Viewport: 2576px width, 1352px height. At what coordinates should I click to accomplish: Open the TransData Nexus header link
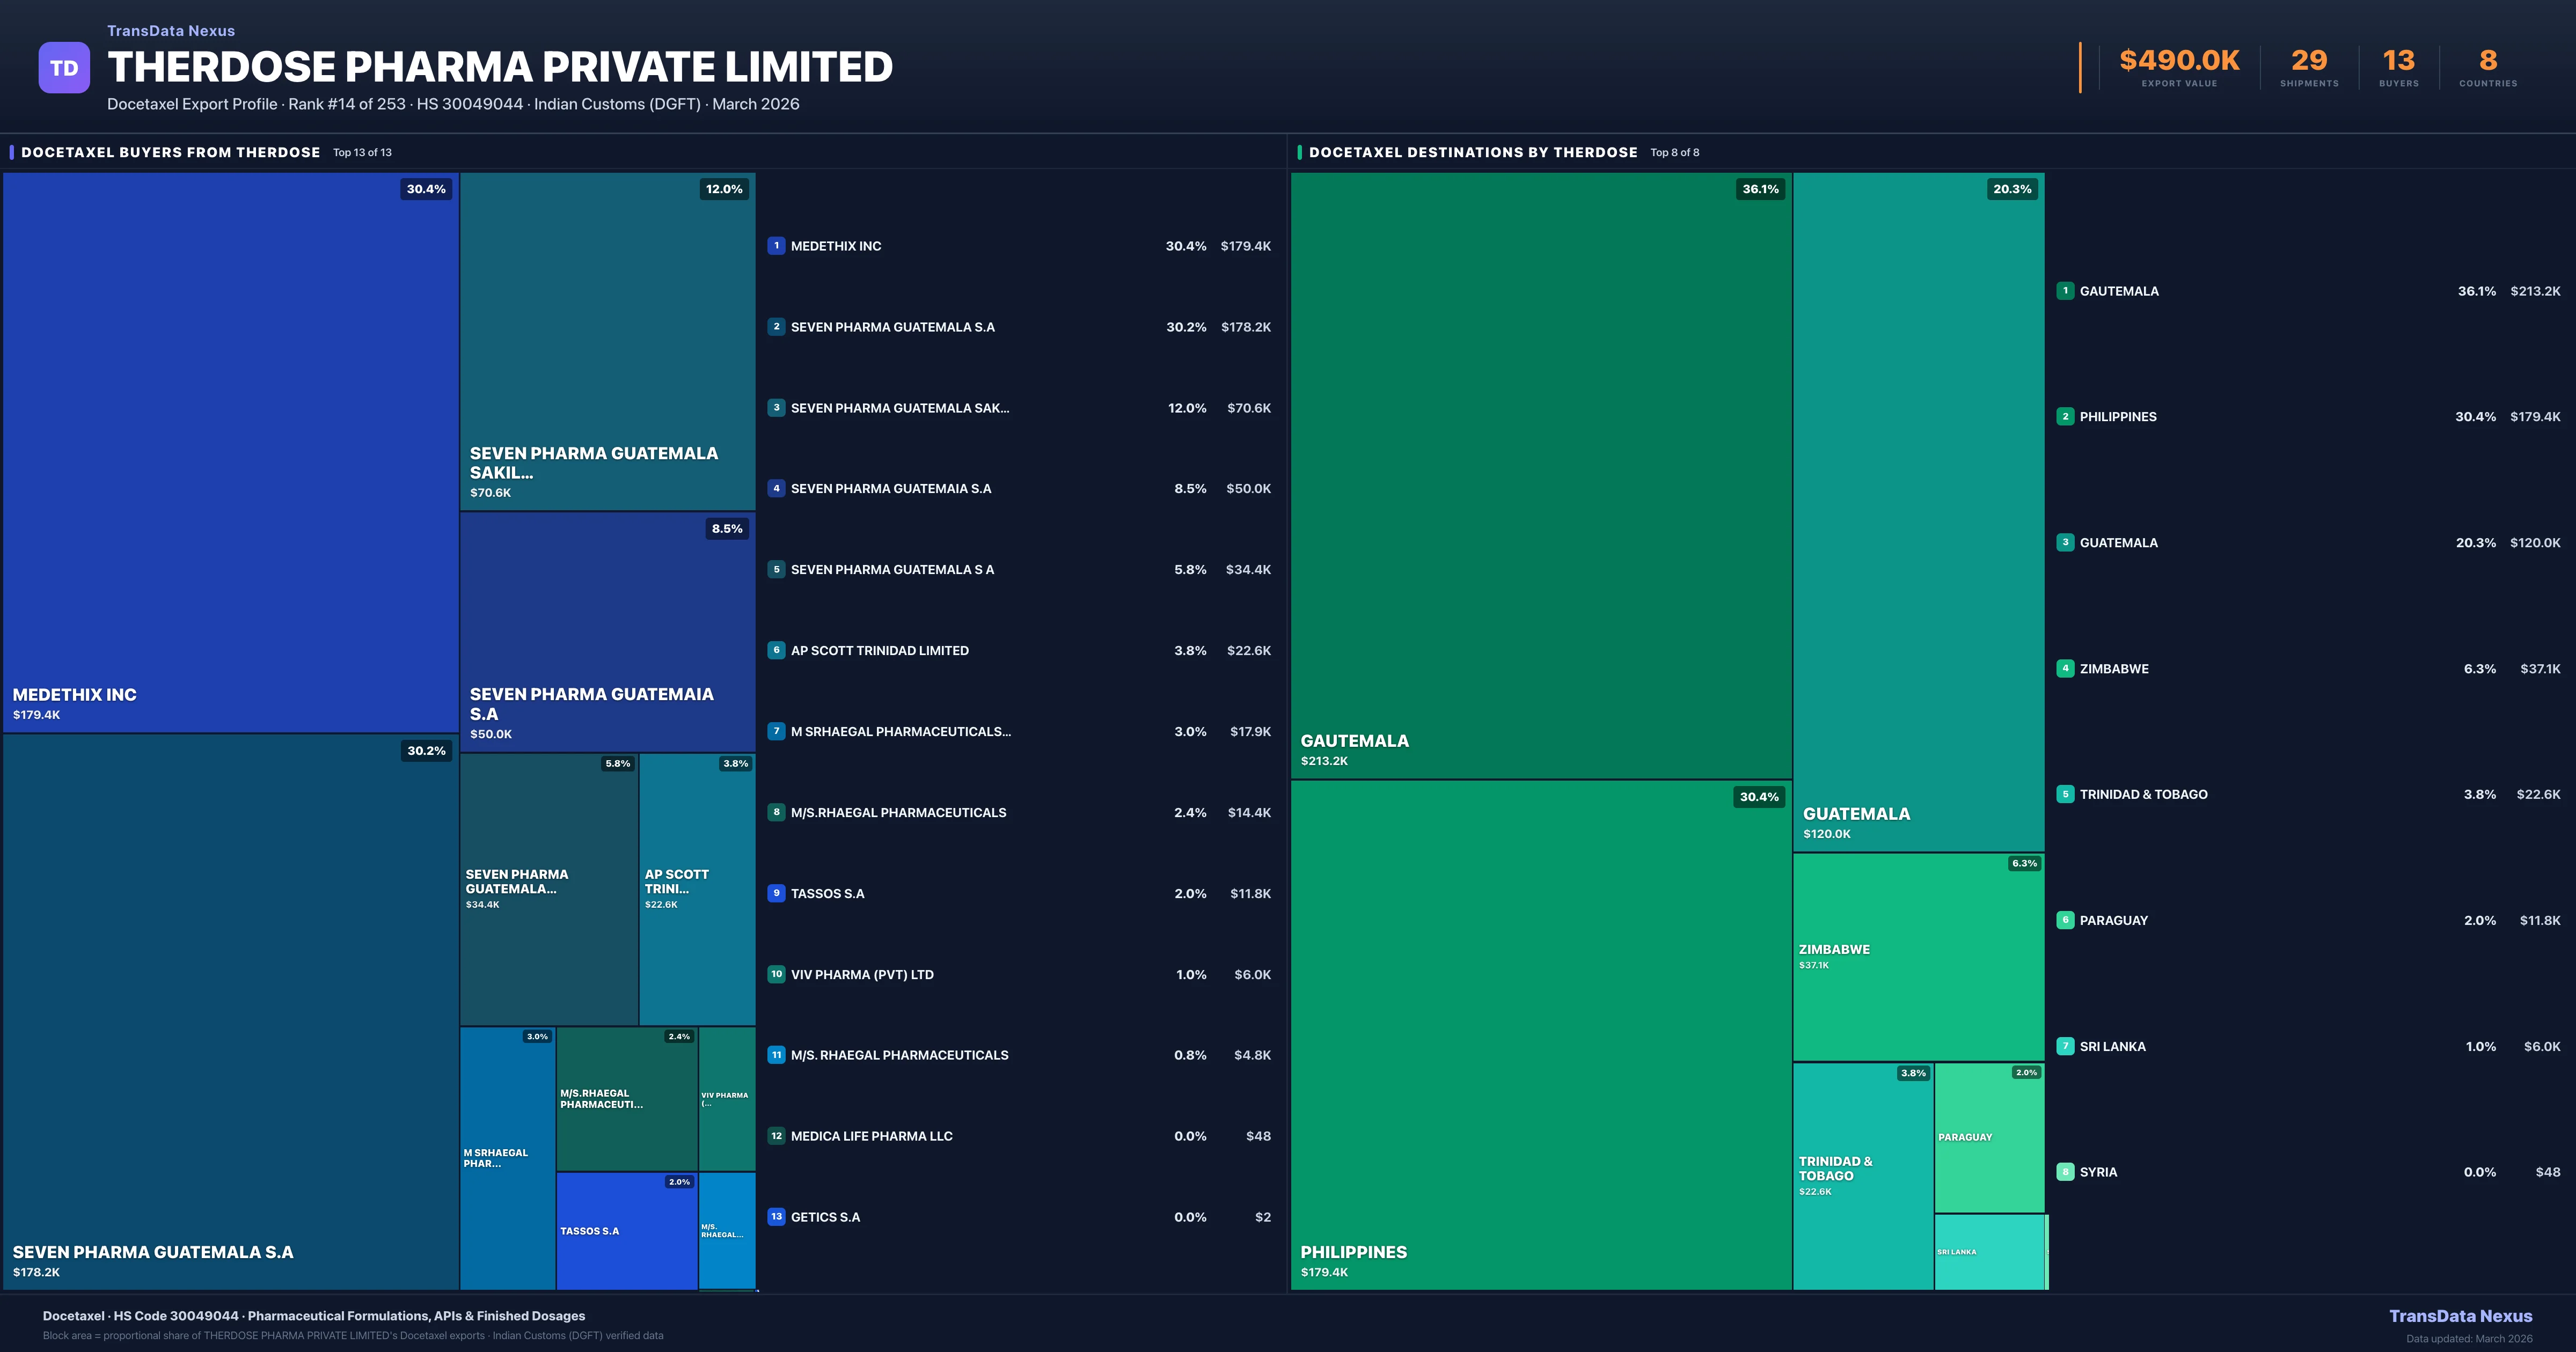[171, 31]
